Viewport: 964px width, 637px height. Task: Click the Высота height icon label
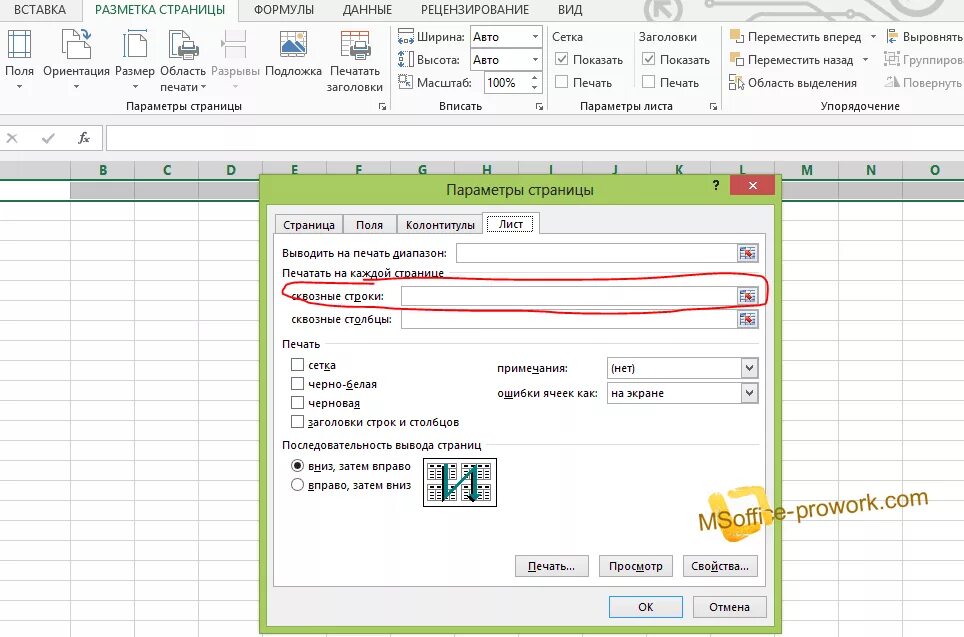406,60
